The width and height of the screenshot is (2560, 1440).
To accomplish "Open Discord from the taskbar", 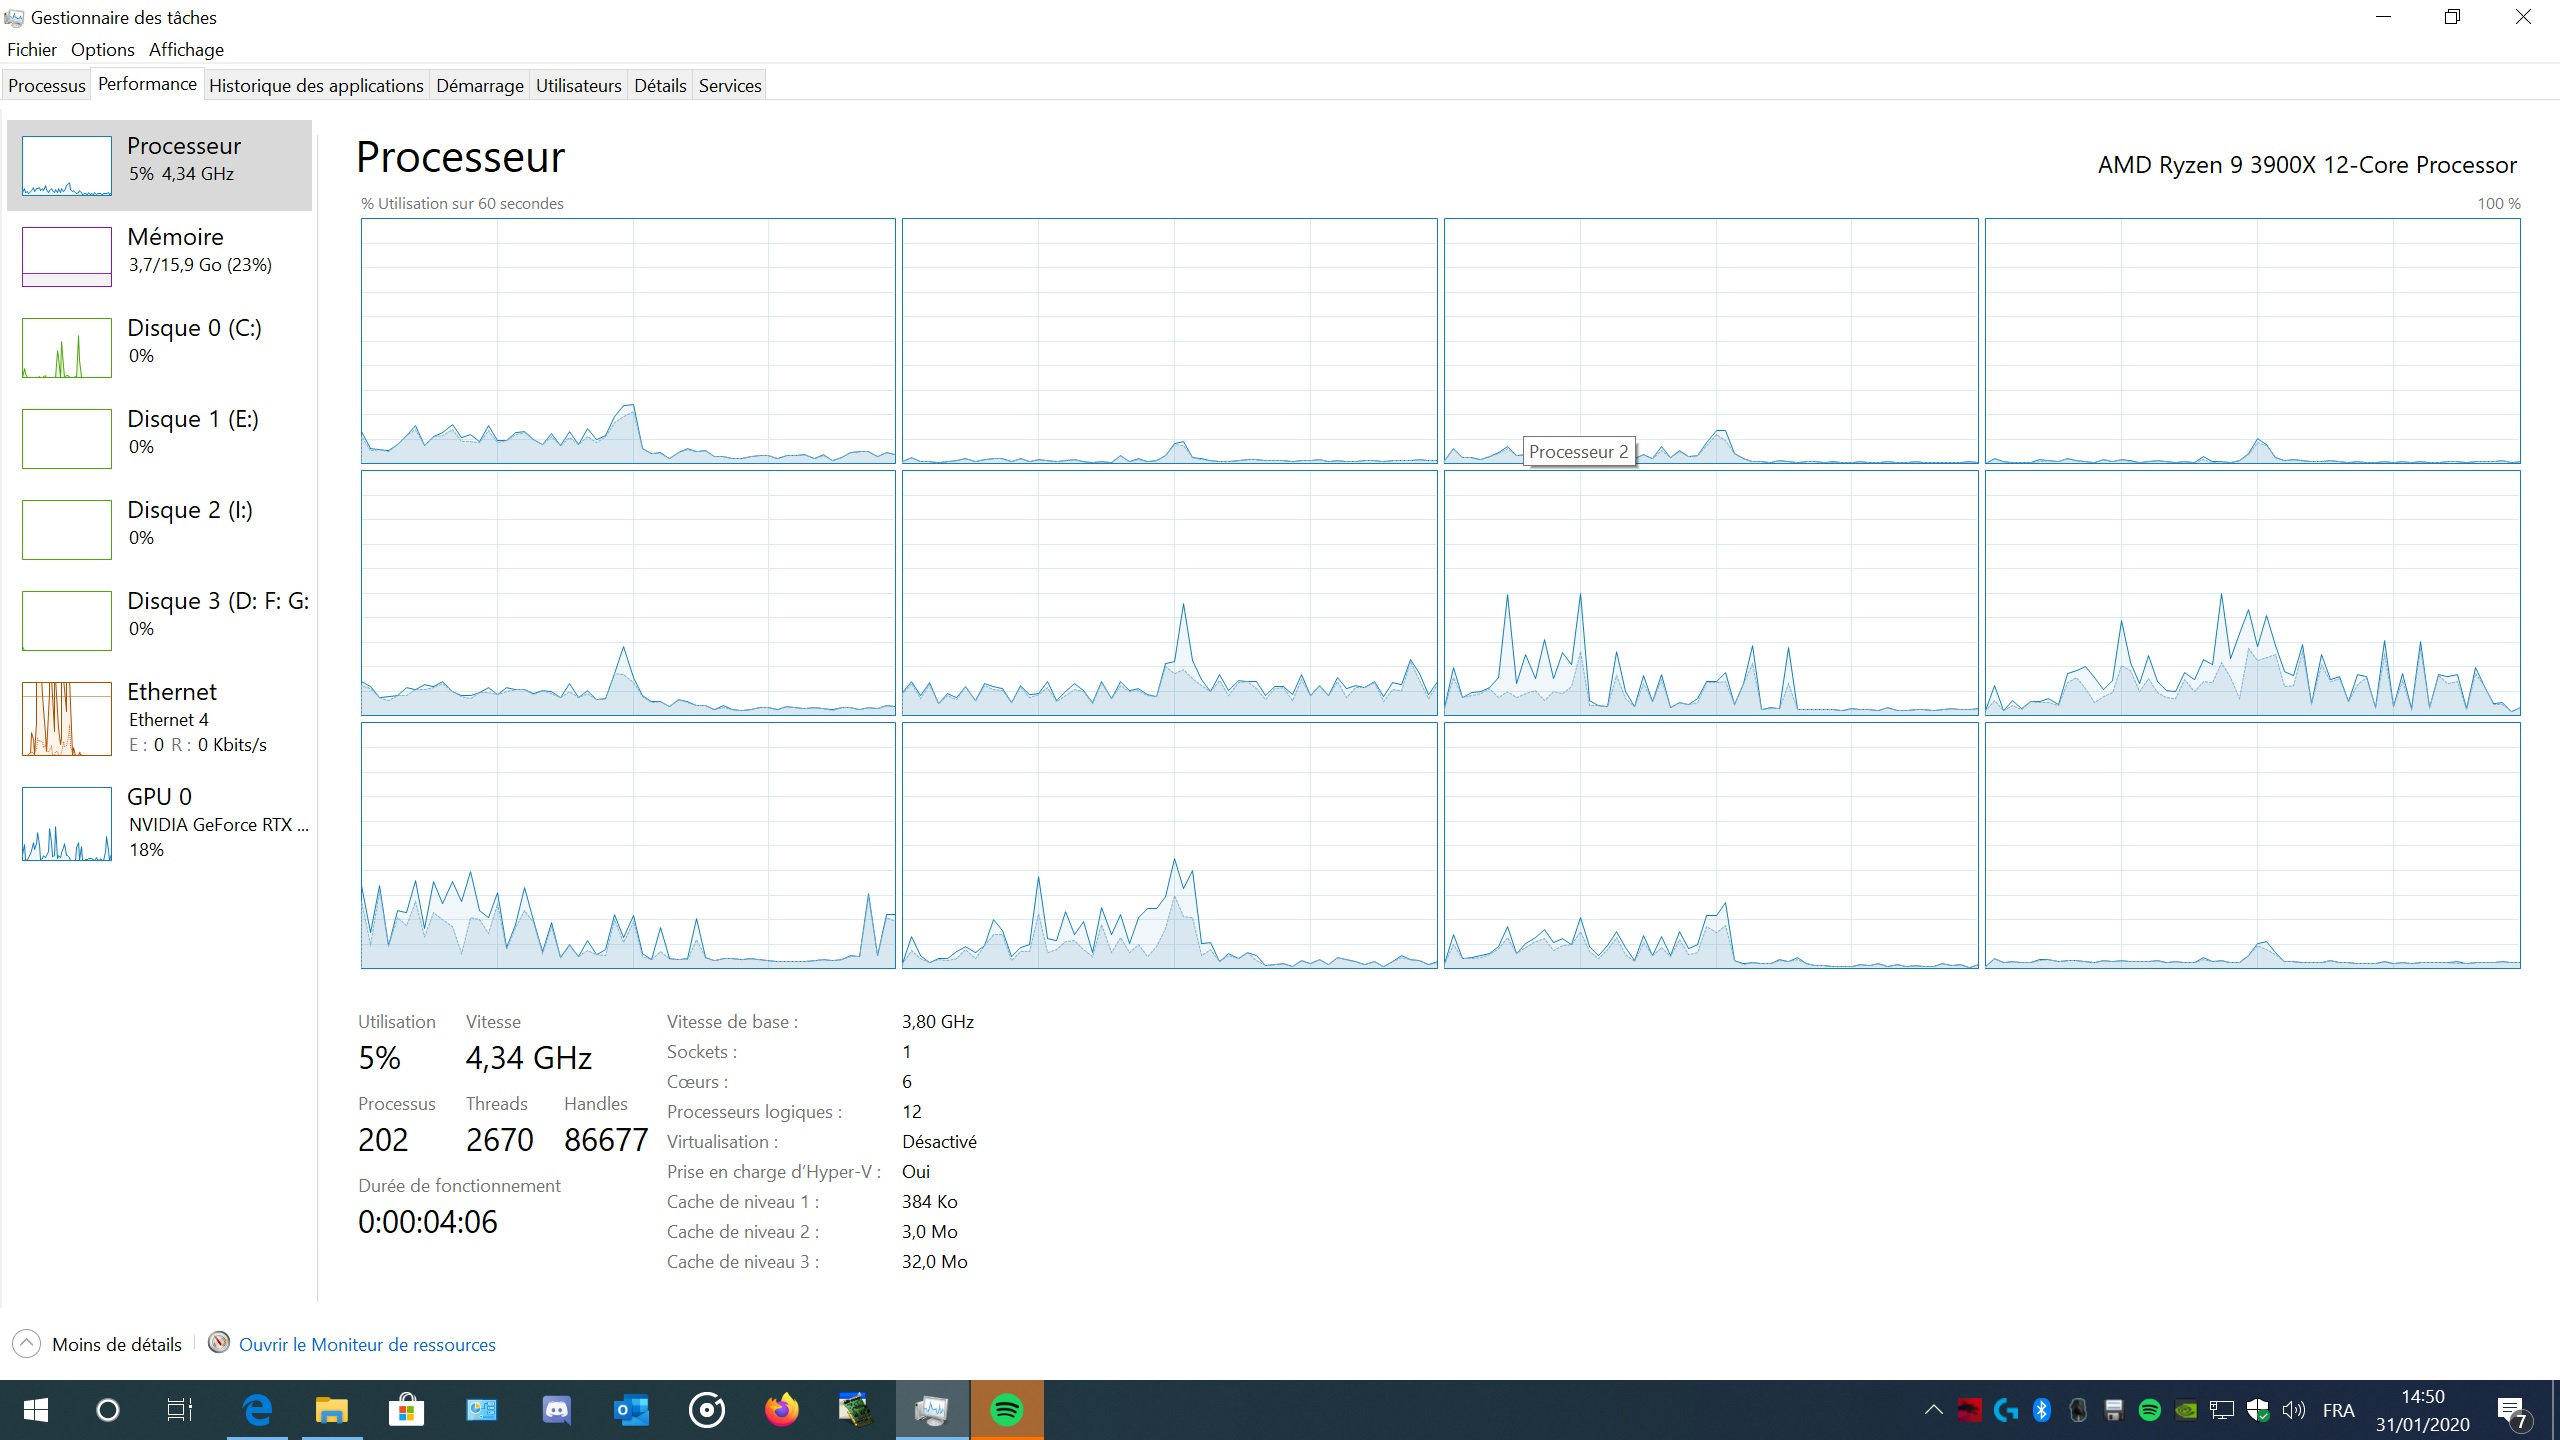I will pos(556,1410).
